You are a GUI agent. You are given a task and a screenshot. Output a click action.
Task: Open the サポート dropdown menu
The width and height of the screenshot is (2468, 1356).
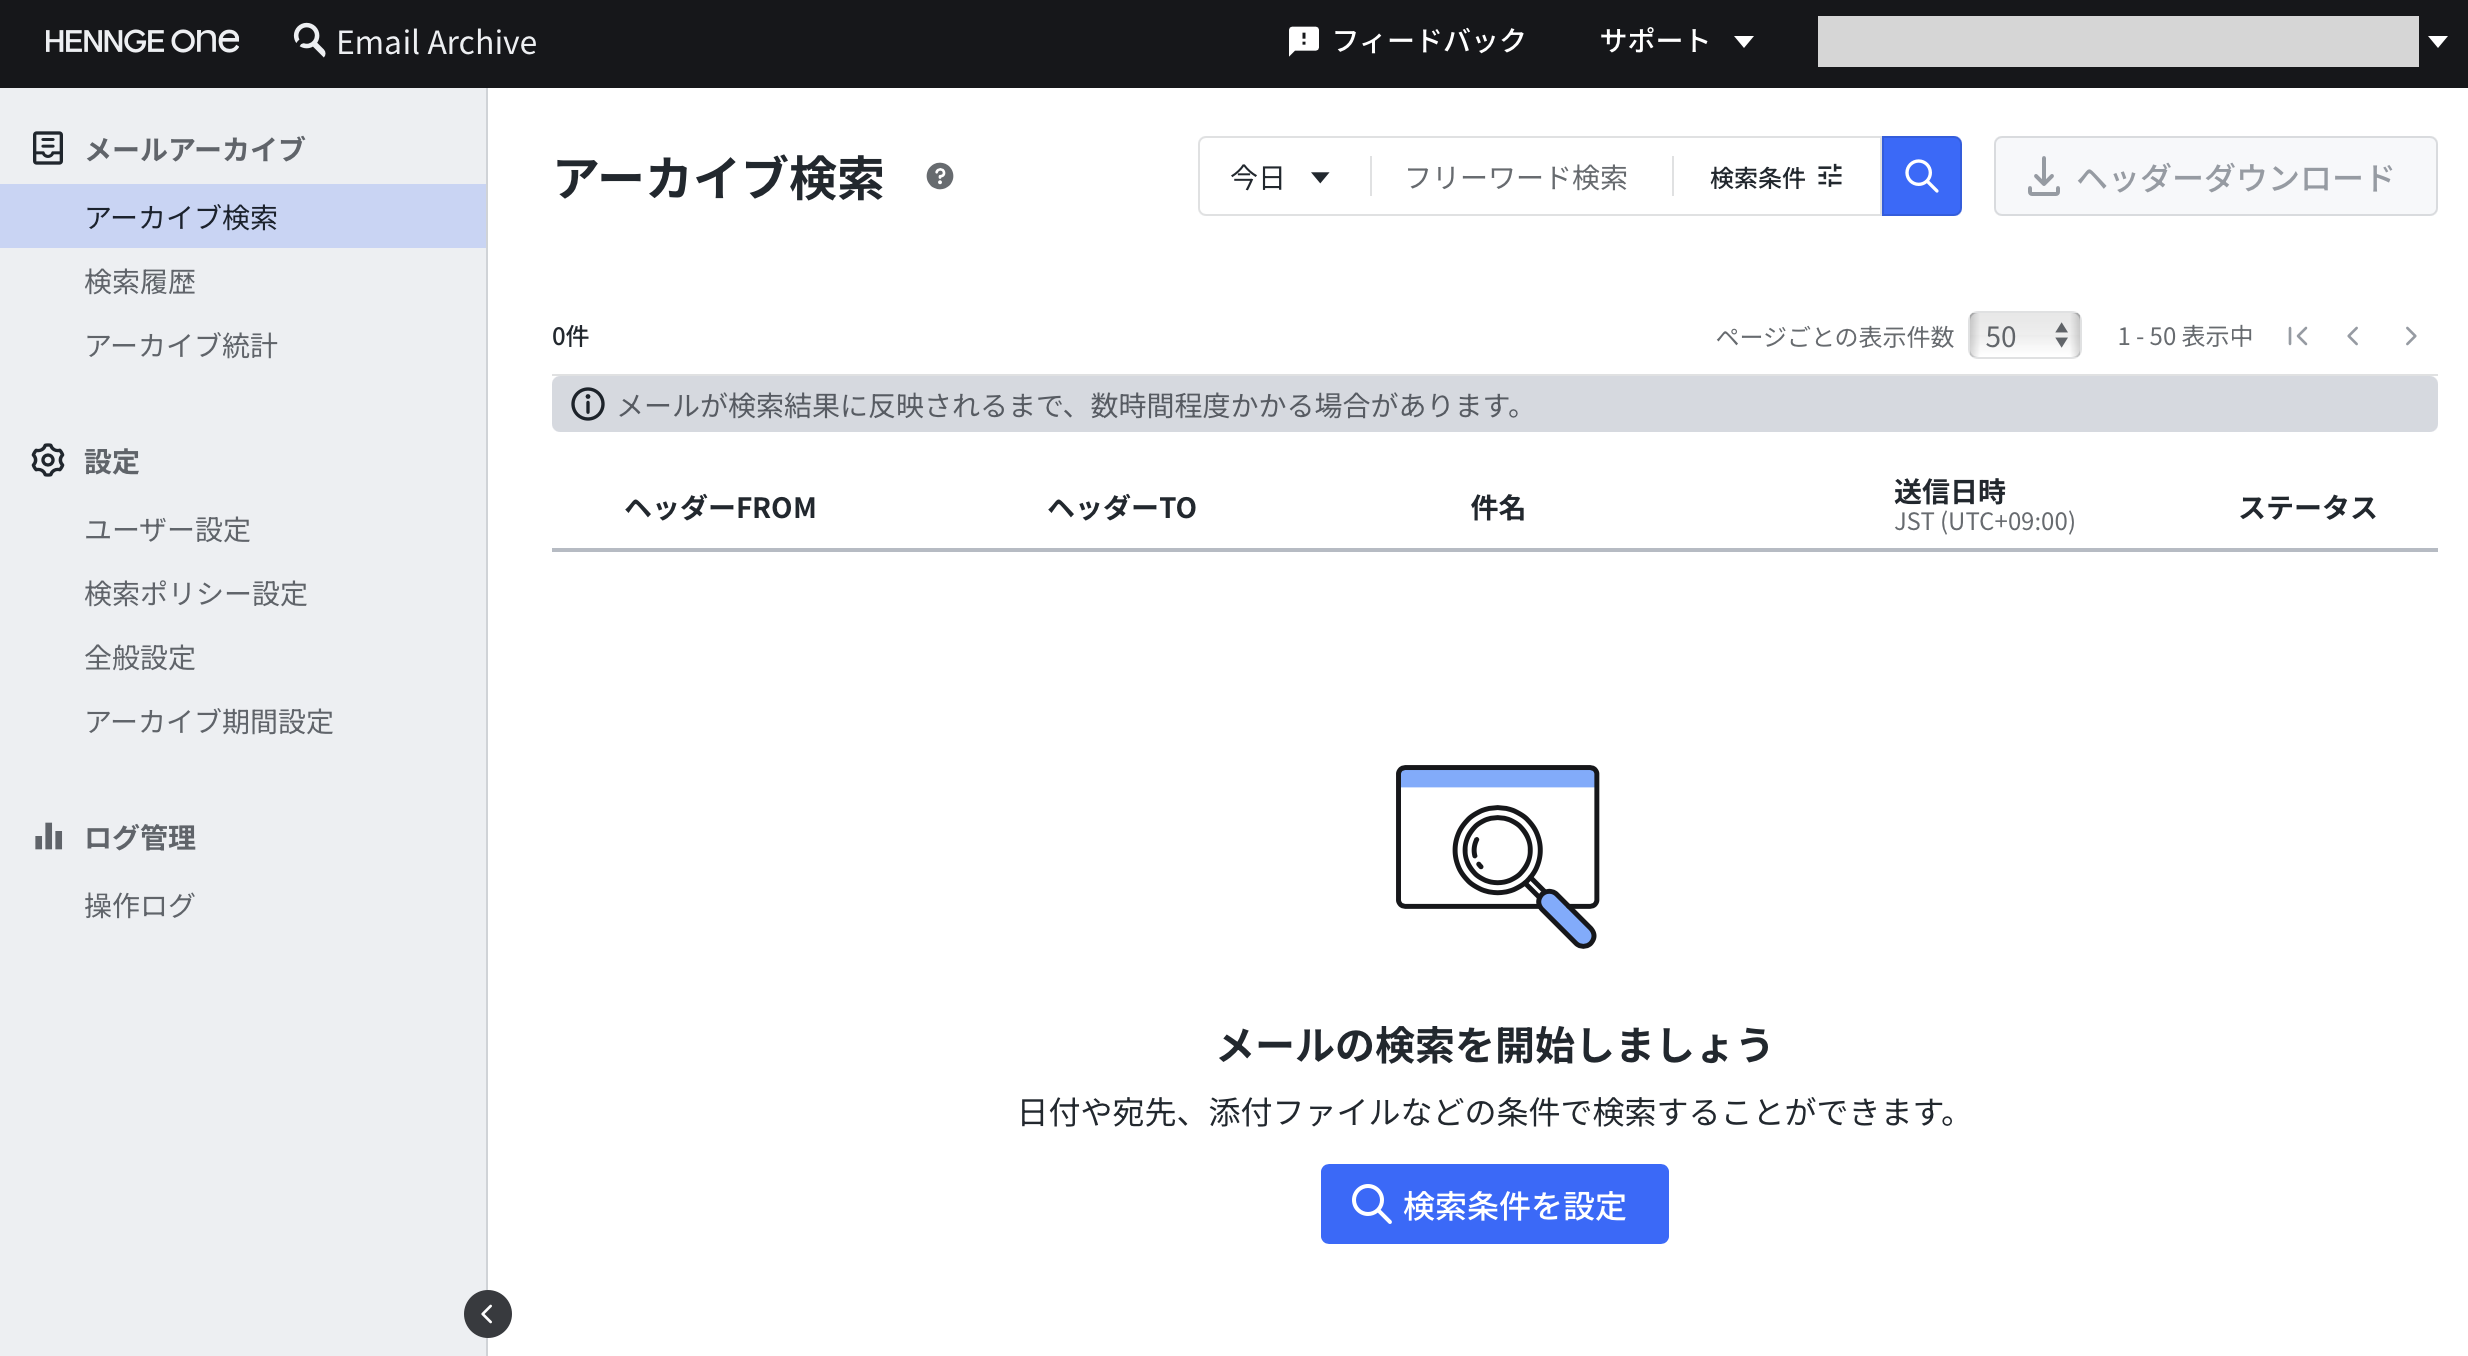(1677, 41)
